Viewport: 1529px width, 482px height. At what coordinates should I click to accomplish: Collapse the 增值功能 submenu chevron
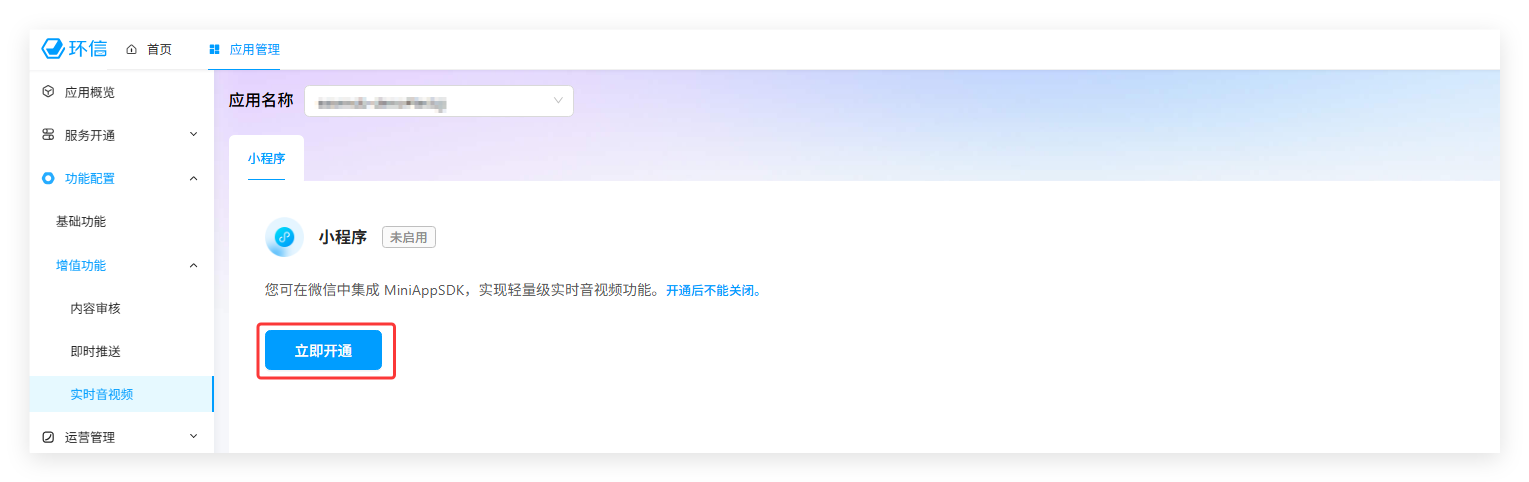[x=194, y=265]
